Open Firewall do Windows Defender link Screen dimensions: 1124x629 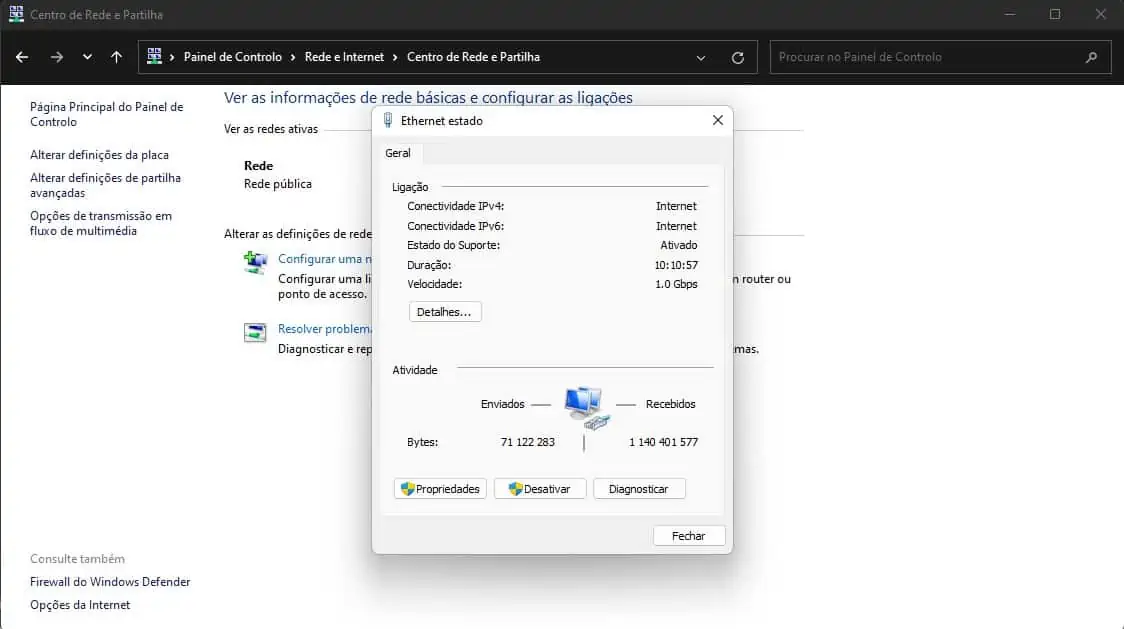pos(110,581)
